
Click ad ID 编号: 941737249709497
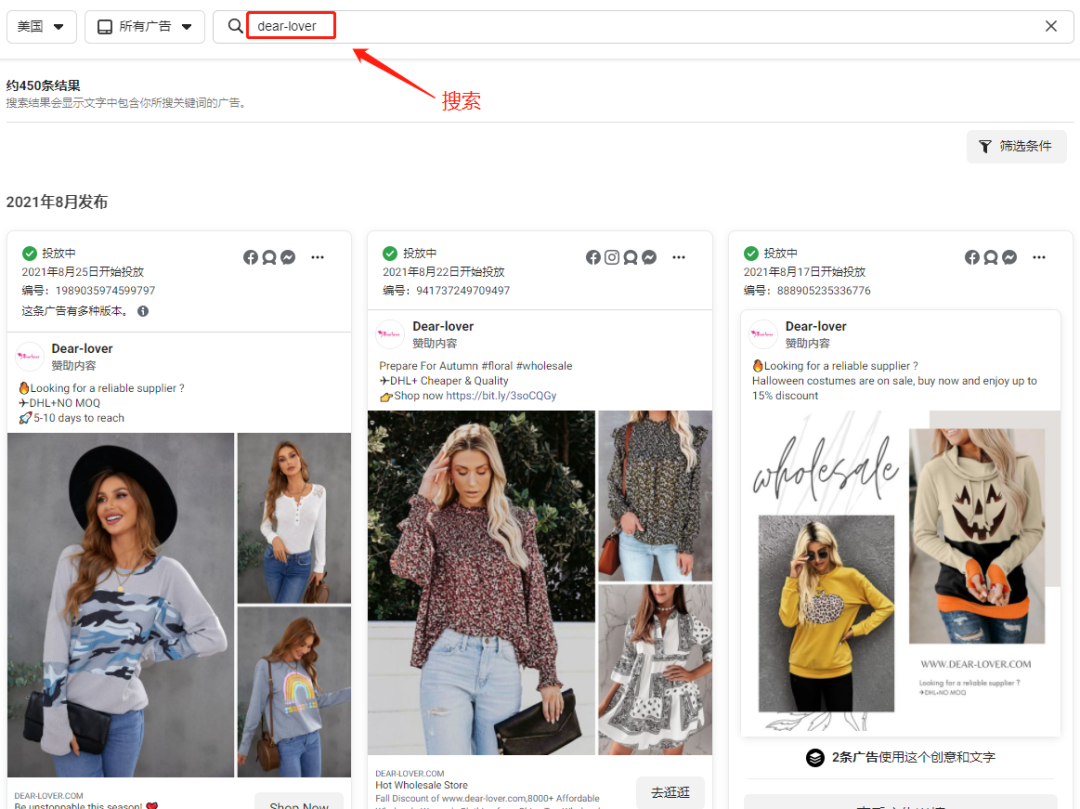[x=446, y=291]
